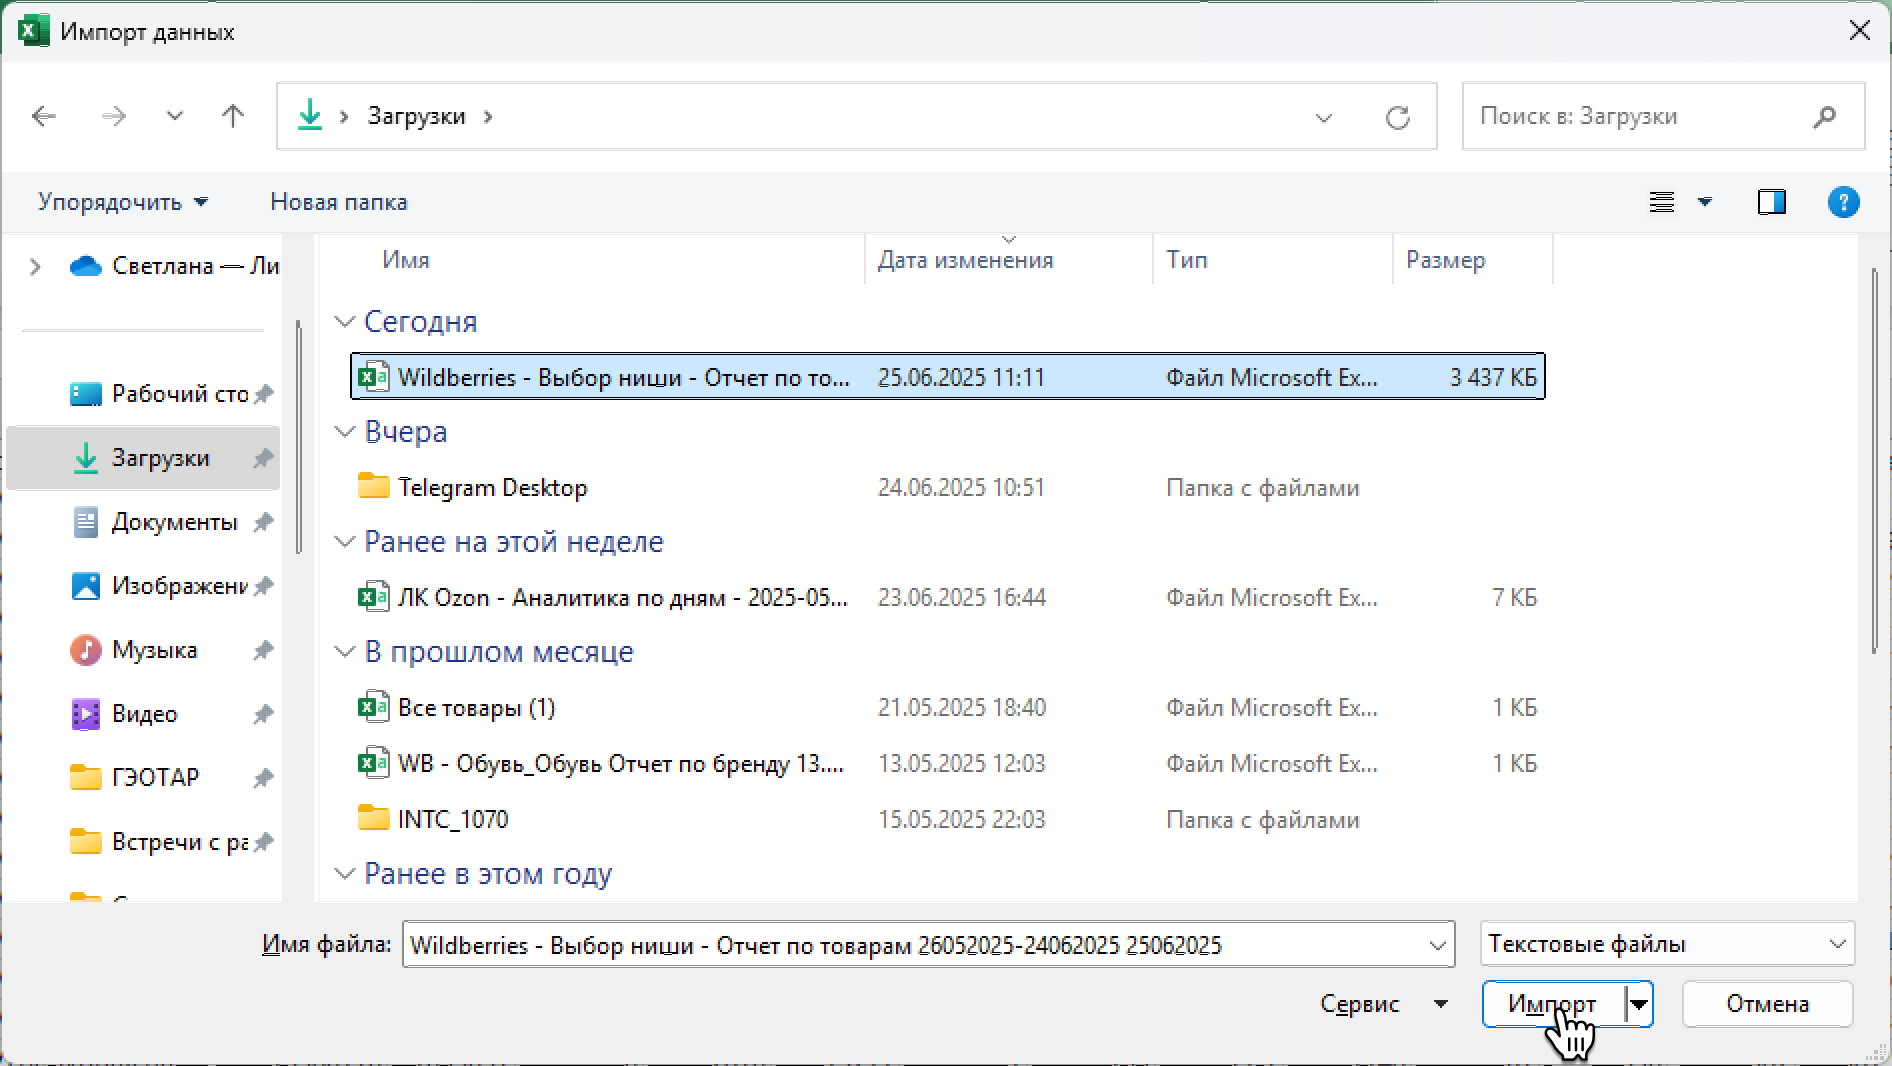1892x1066 pixels.
Task: Click the search field Поиск в: Загрузки
Action: click(1663, 116)
